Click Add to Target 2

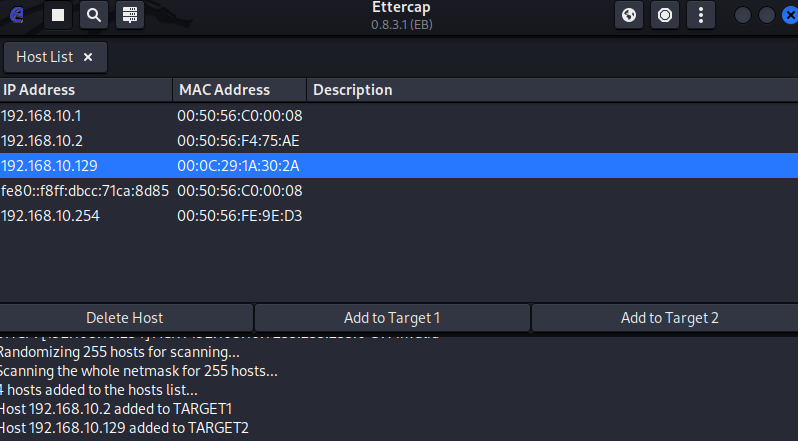669,318
